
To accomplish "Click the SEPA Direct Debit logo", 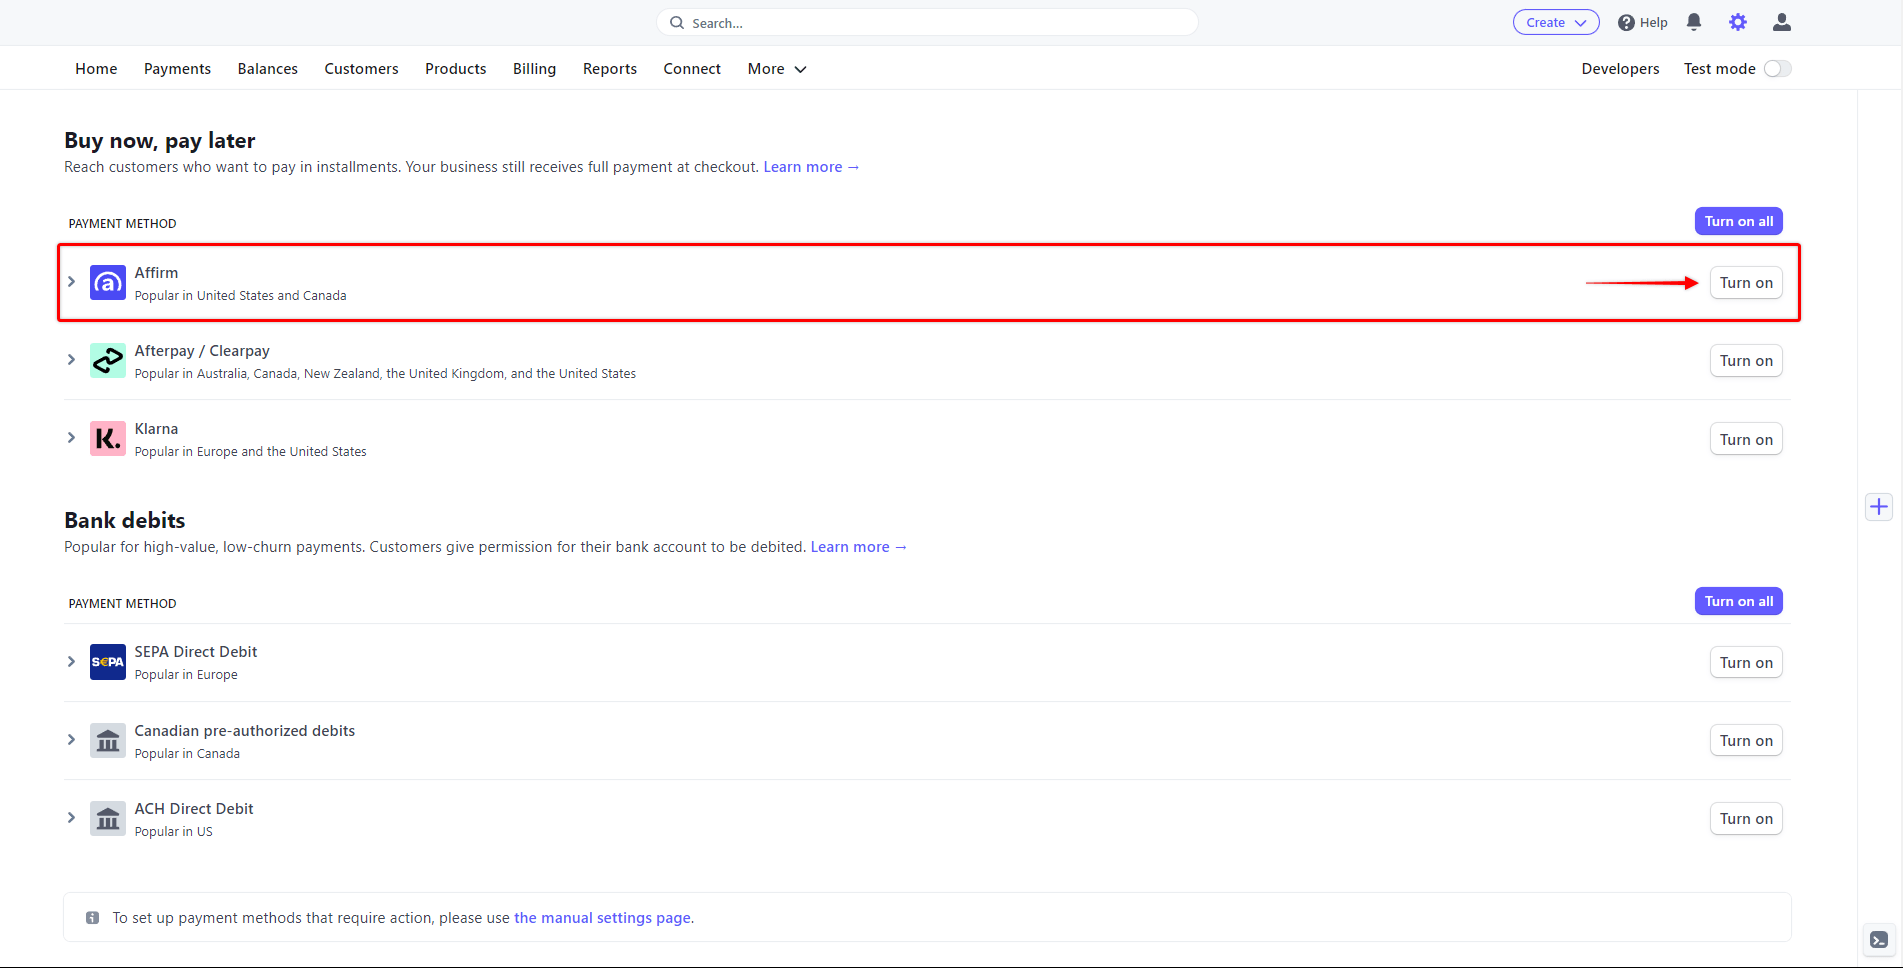I will 107,661.
